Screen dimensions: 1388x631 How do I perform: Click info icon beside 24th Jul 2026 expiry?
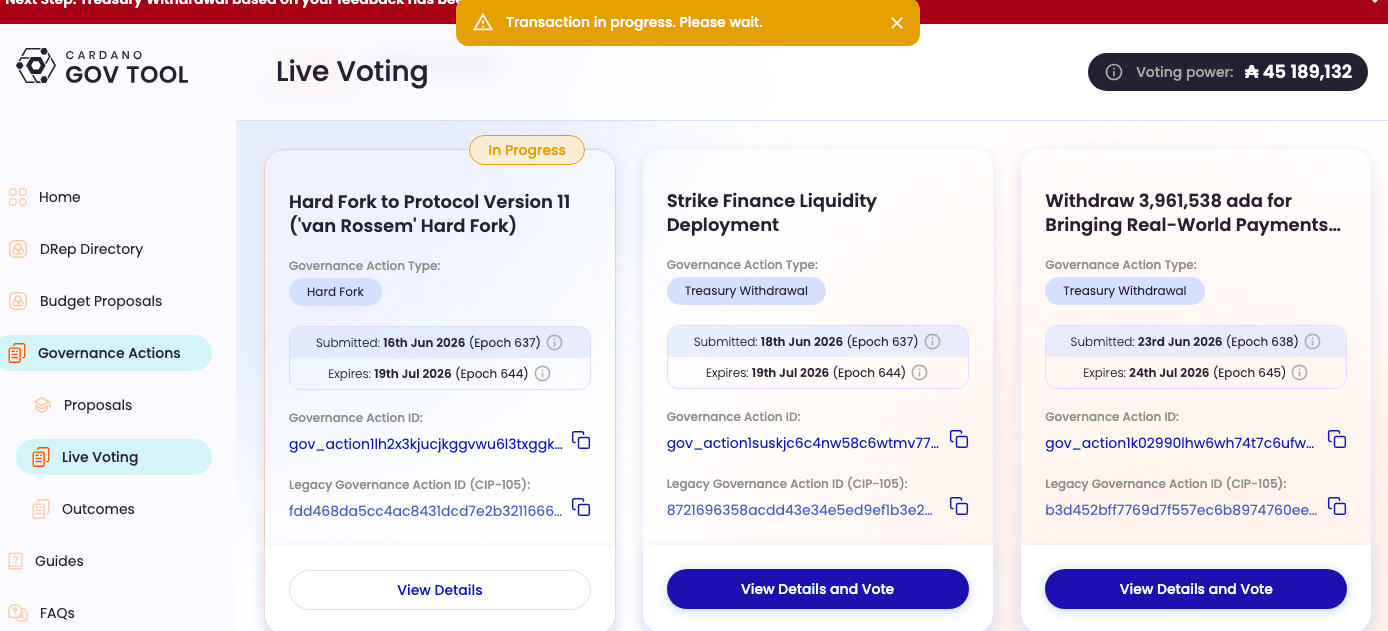point(1300,373)
